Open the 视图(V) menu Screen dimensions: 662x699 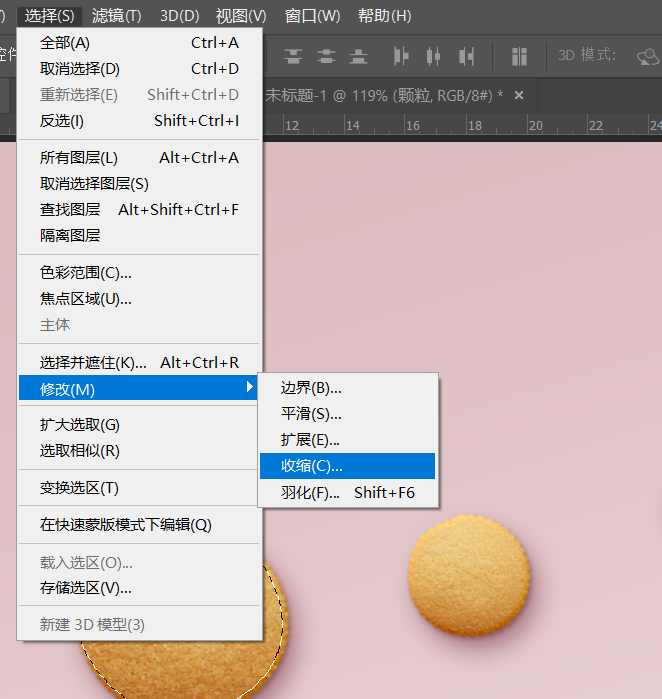(241, 16)
